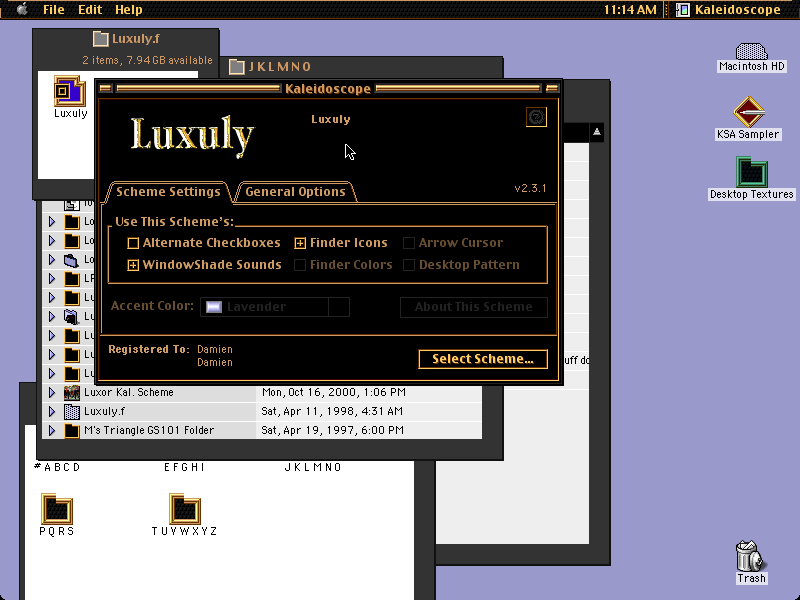This screenshot has width=800, height=600.
Task: Open the File menu
Action: (54, 9)
